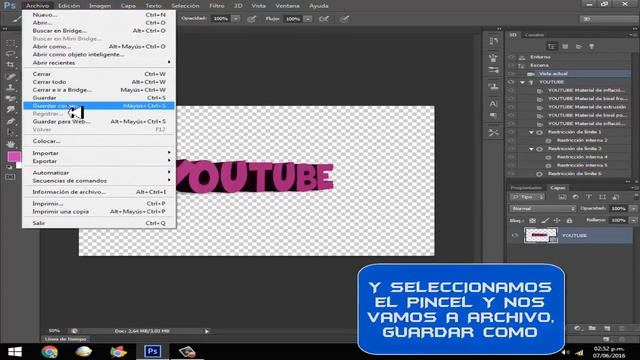Open layer Opacidad dropdown in Capas panel
The image size is (640, 360).
[x=633, y=209]
